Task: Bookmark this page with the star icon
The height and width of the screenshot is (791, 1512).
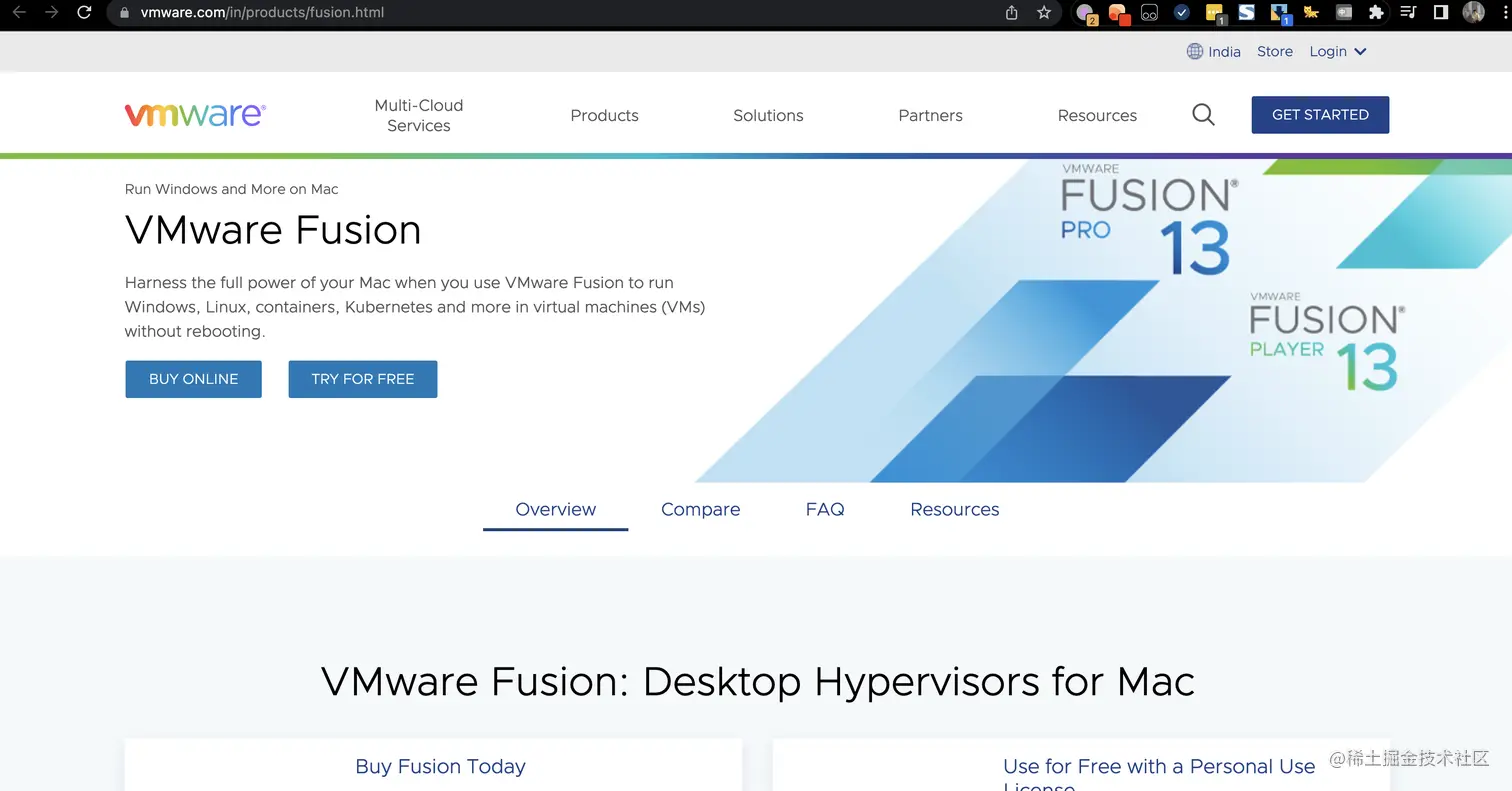Action: pos(1044,13)
